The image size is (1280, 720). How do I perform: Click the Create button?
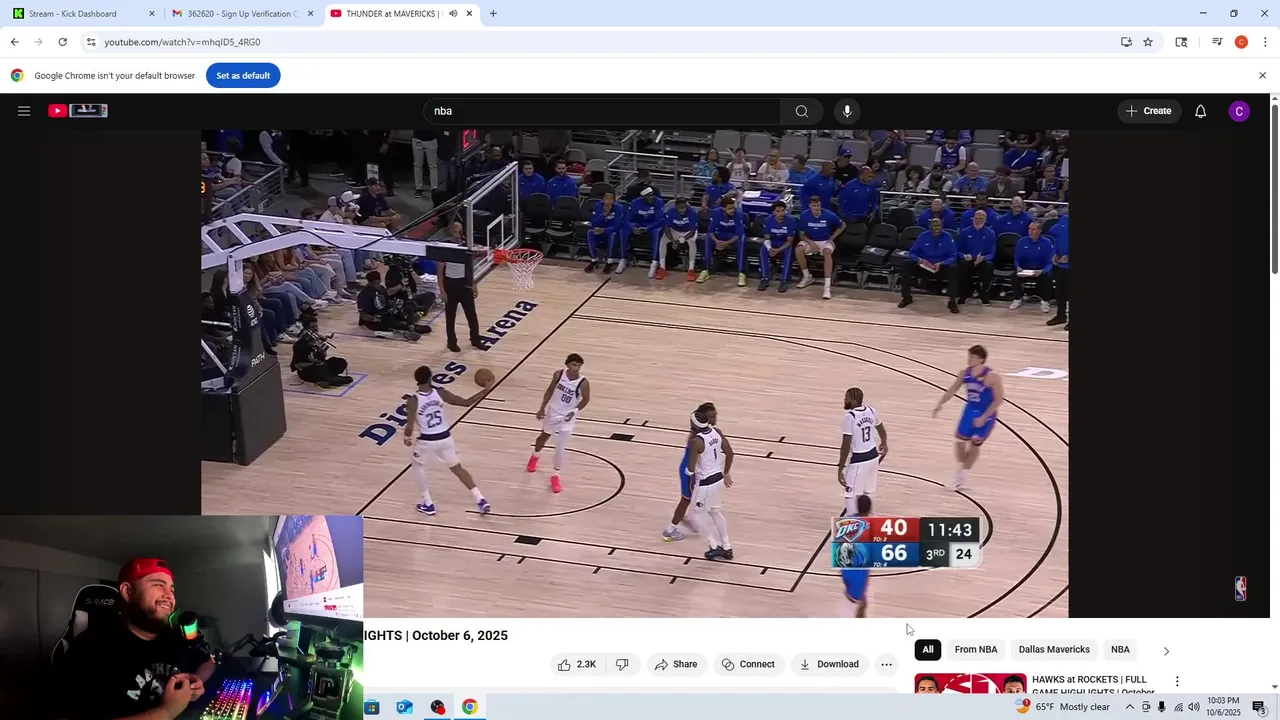pos(1148,111)
